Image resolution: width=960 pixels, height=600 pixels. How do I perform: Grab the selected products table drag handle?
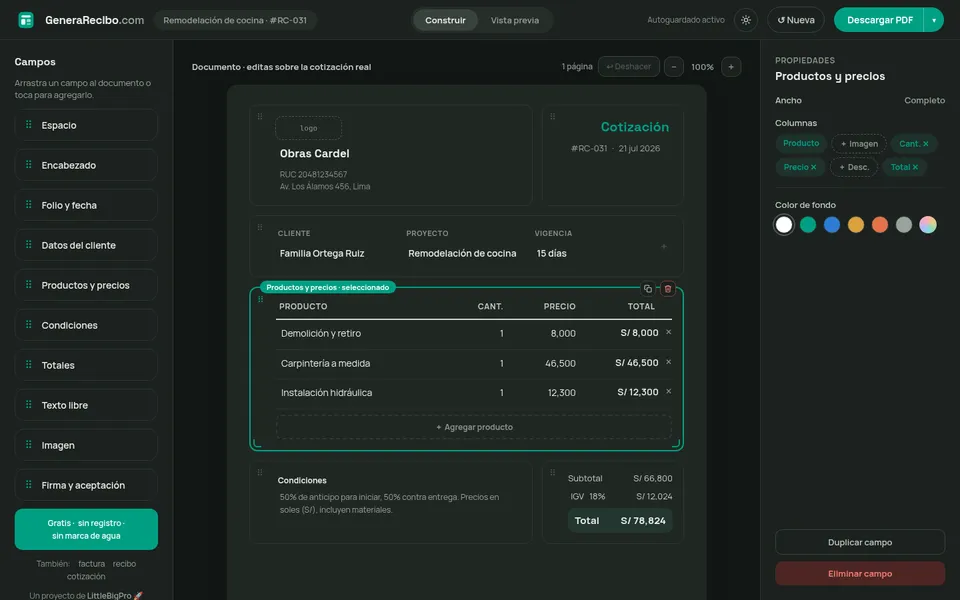click(x=260, y=299)
